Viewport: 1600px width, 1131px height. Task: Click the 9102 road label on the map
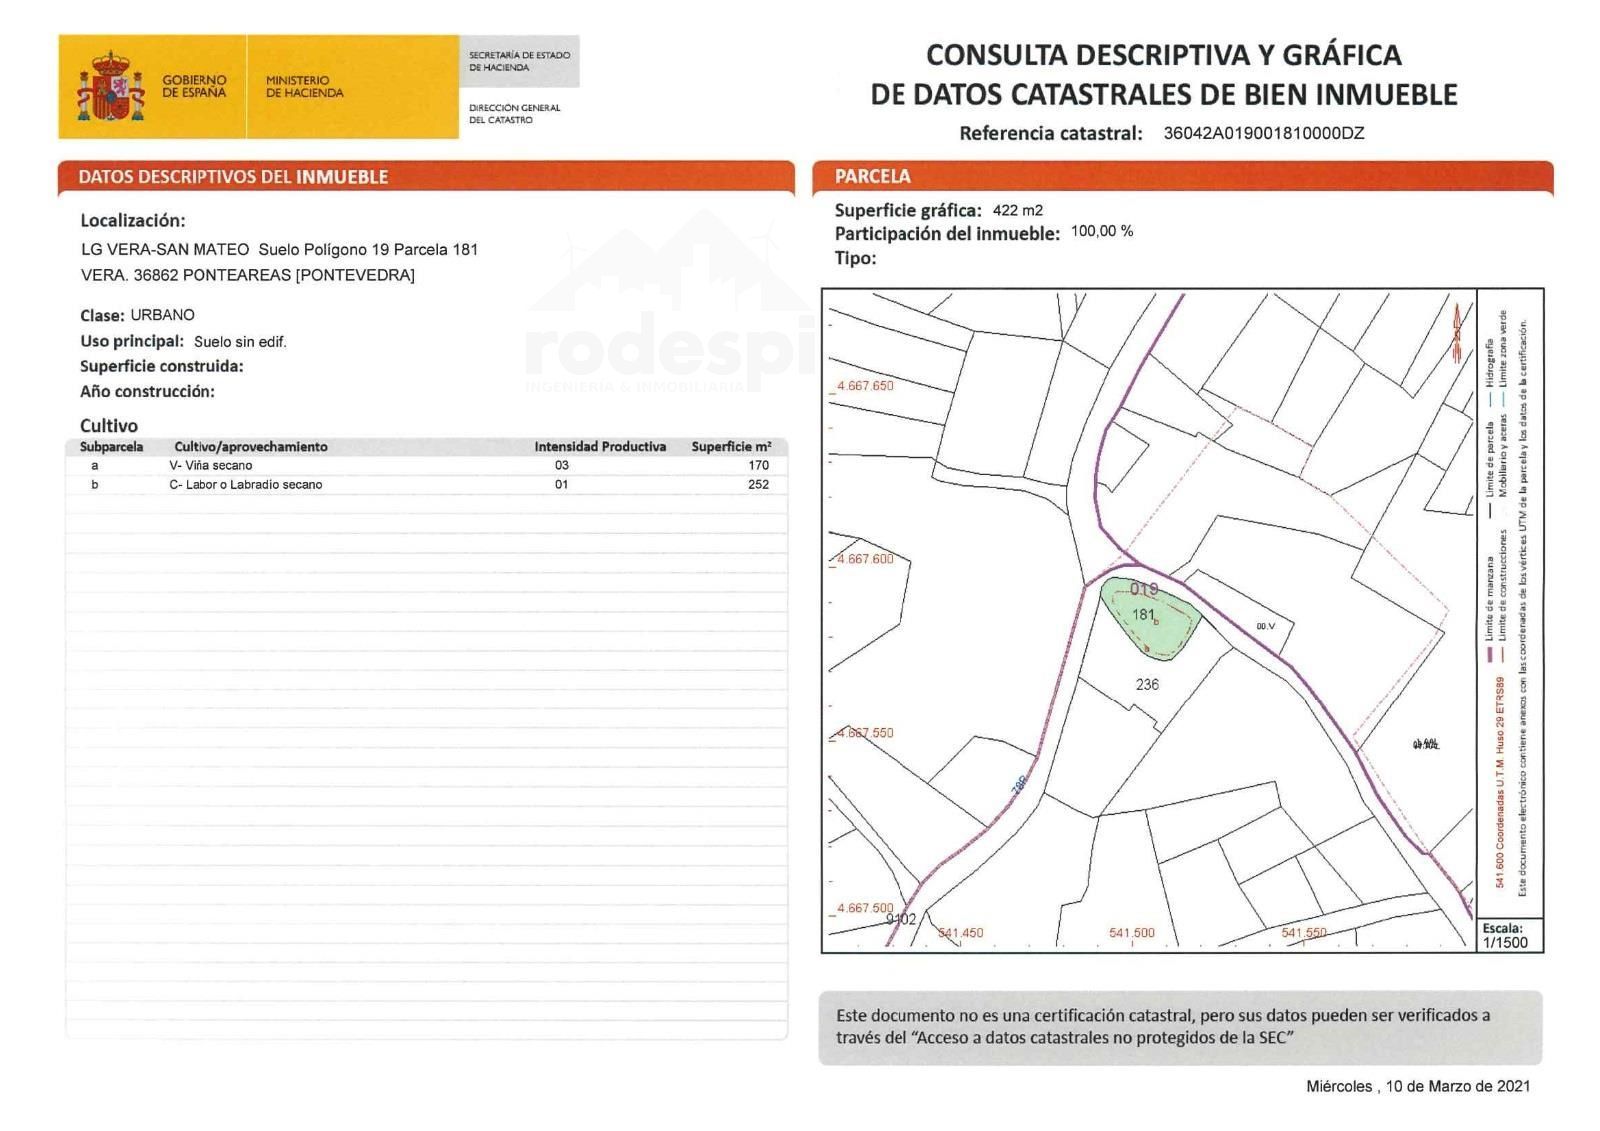click(900, 919)
